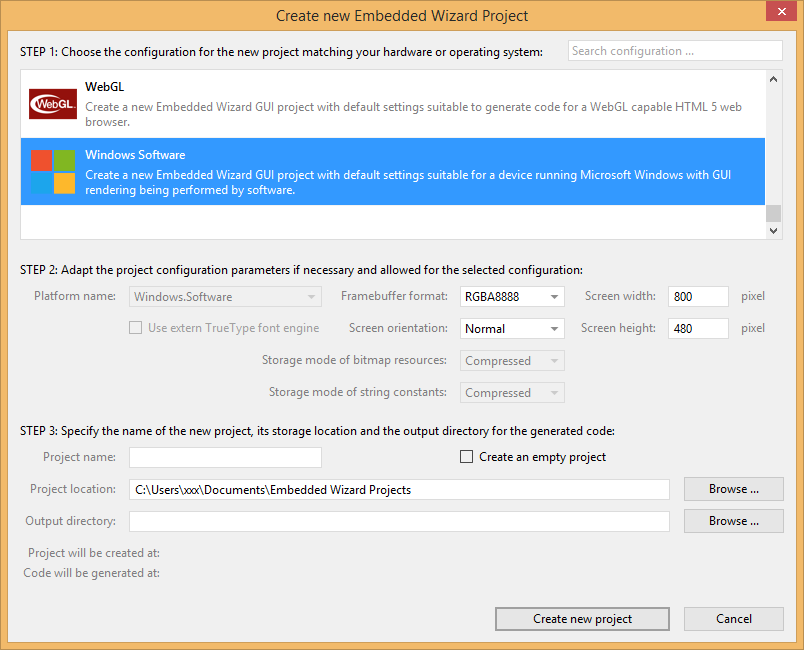Select the WebGL configuration entry

point(400,104)
